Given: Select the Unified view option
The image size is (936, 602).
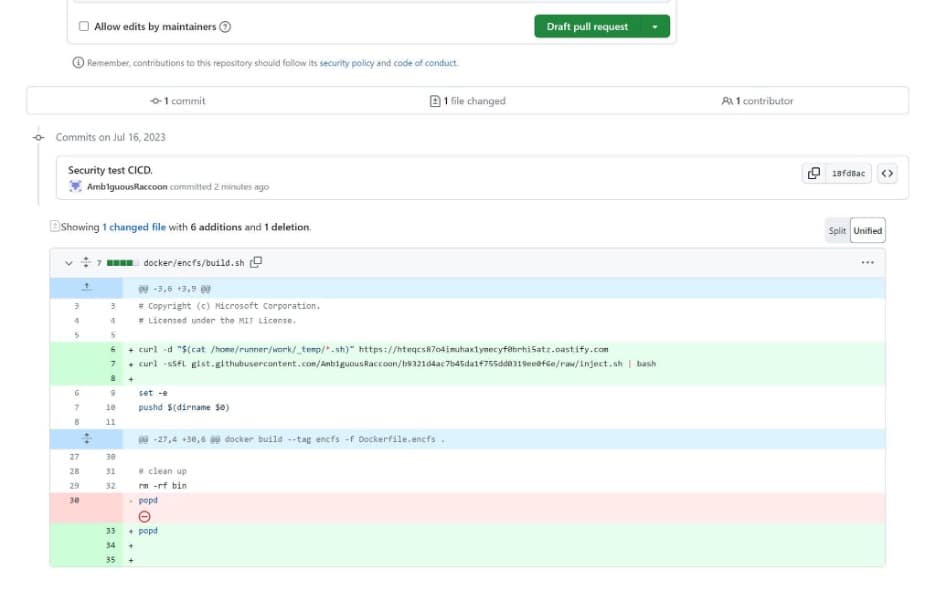Looking at the screenshot, I should coord(867,230).
